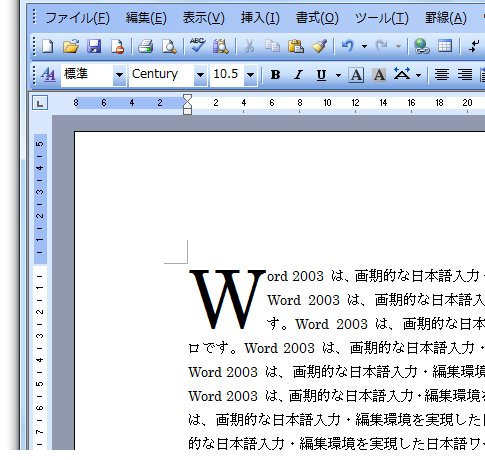Open the 書式(O) menu
Screen dimensions: 485x460
tap(317, 18)
